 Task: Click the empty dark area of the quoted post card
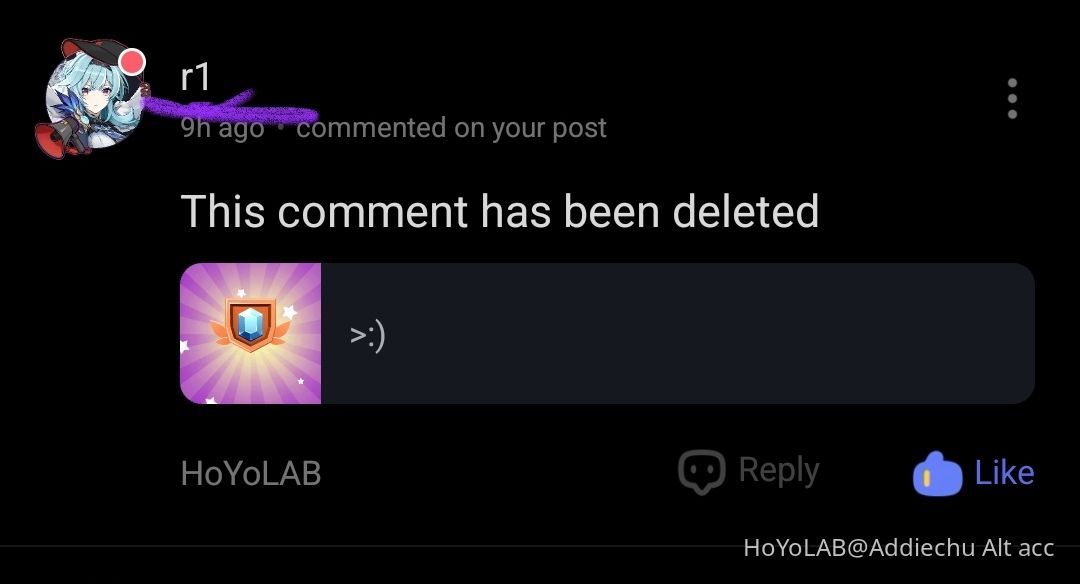coord(709,333)
